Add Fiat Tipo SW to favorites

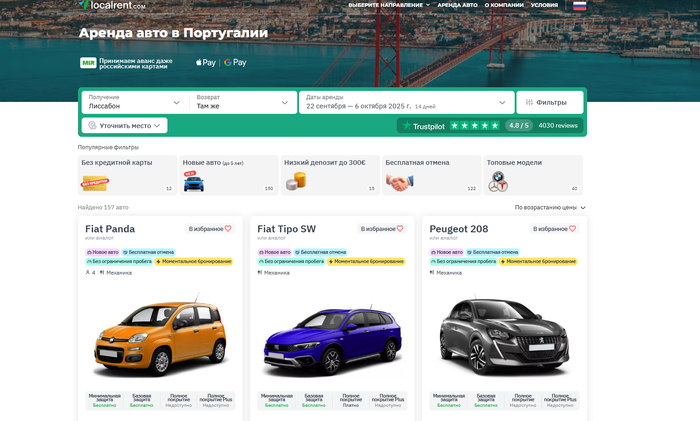(382, 229)
